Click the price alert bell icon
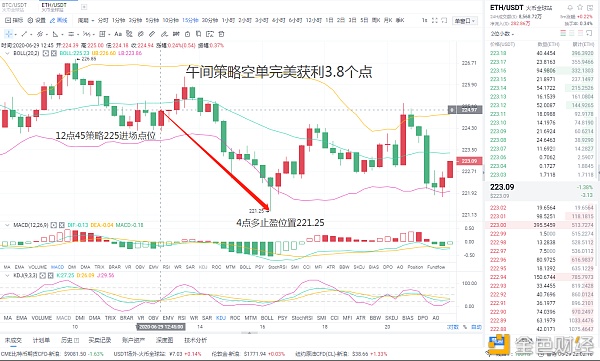 [570, 8]
